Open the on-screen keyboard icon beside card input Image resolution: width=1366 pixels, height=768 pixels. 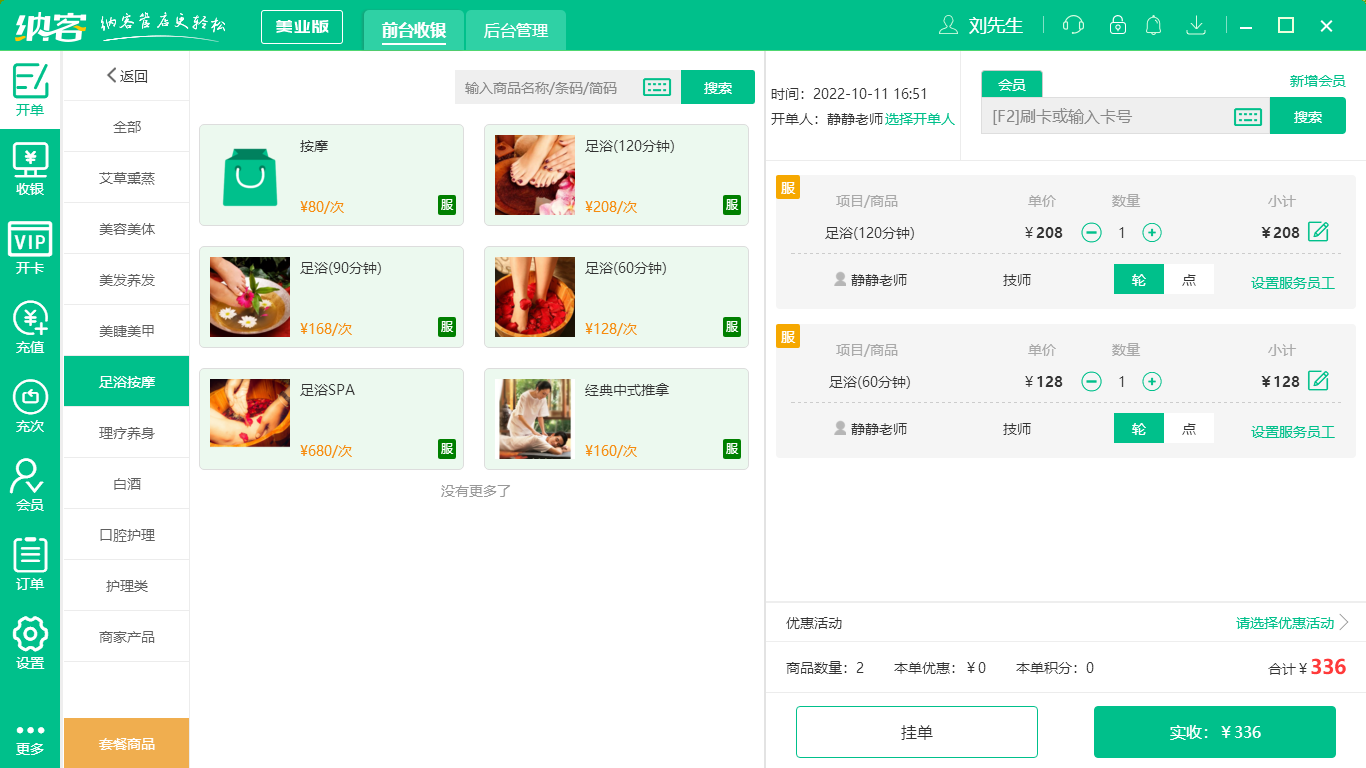(1247, 116)
